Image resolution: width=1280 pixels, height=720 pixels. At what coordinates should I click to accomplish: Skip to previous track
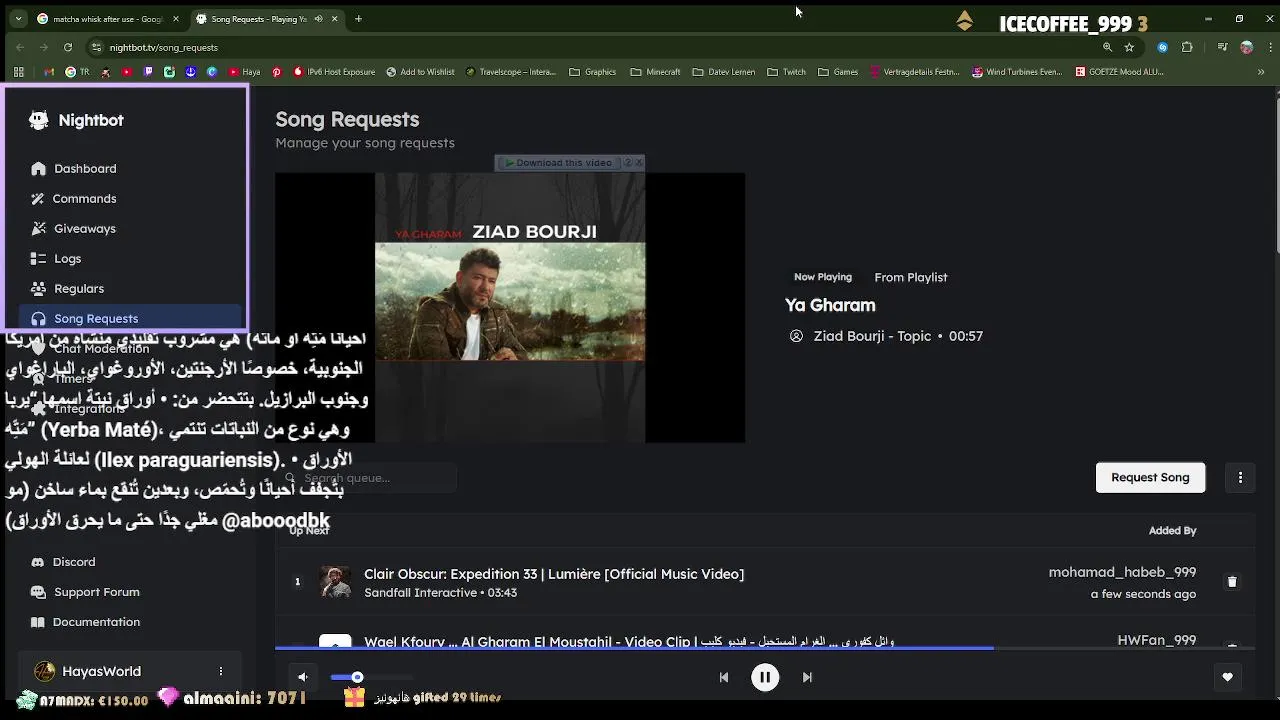click(x=724, y=677)
